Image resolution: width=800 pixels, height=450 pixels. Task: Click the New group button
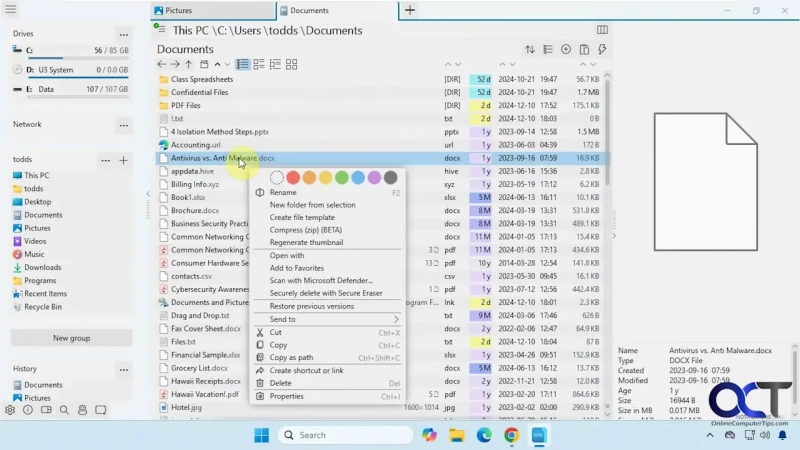tap(71, 338)
